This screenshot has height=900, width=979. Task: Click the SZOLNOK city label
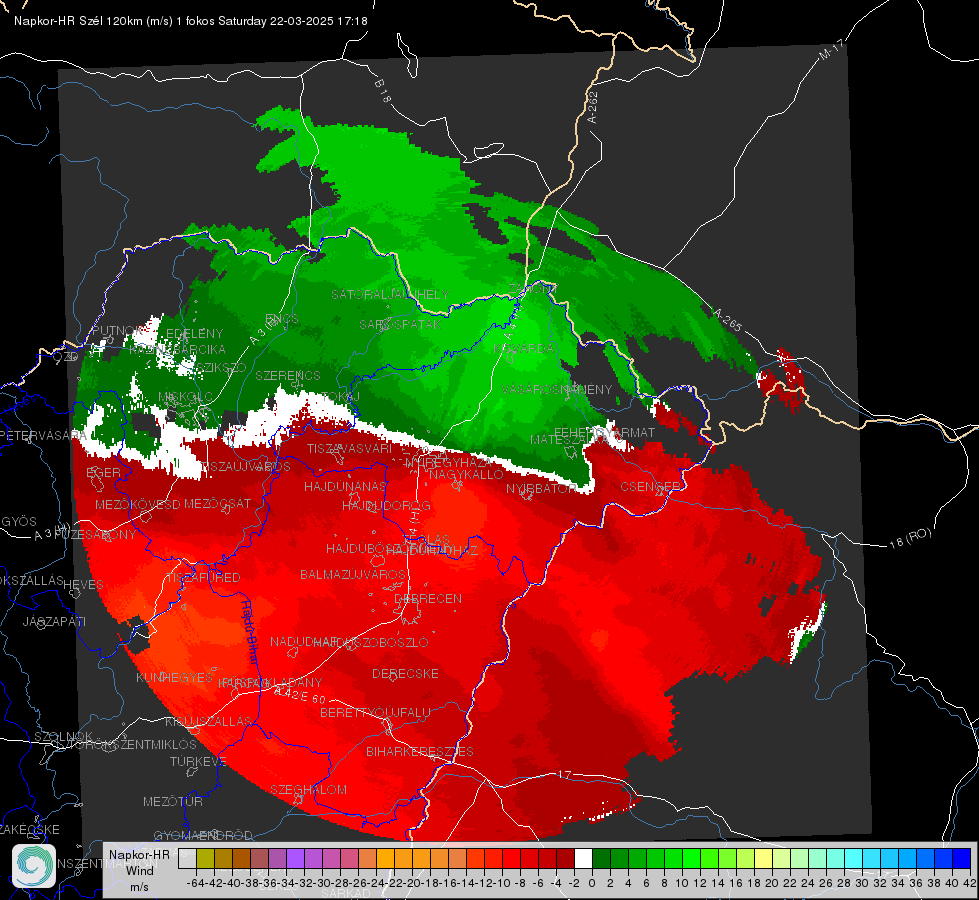[64, 736]
